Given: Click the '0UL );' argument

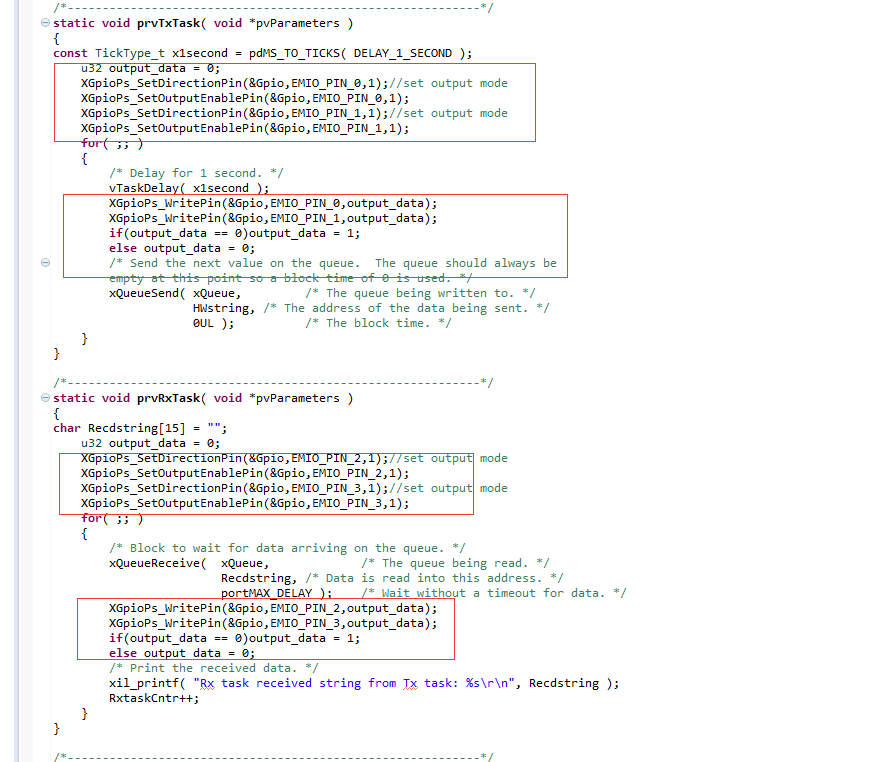Looking at the screenshot, I should [214, 323].
